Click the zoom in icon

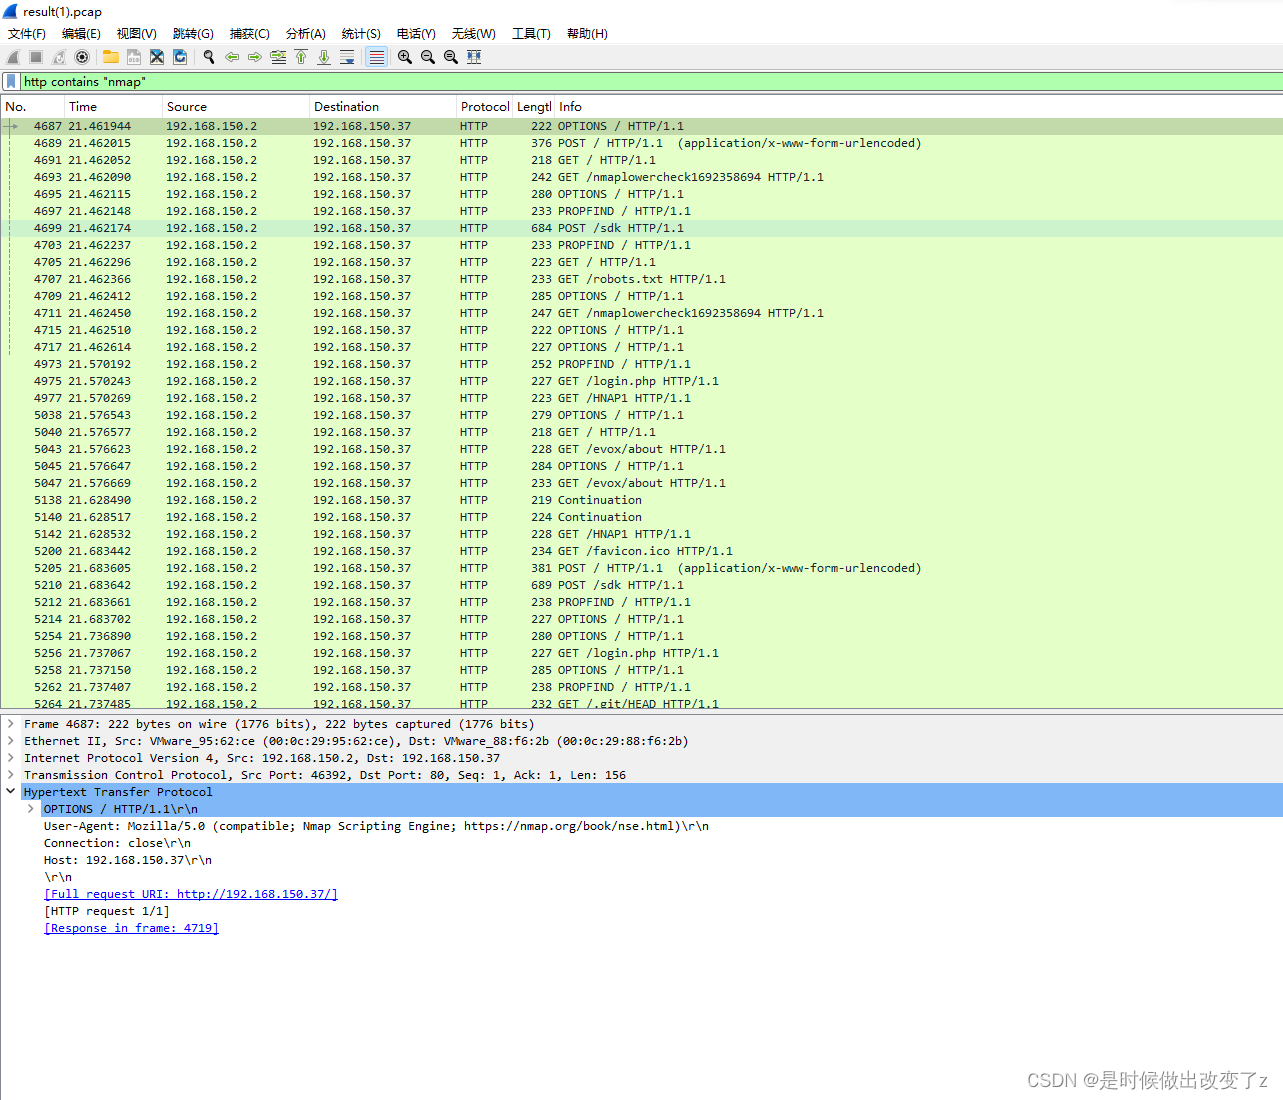[405, 57]
